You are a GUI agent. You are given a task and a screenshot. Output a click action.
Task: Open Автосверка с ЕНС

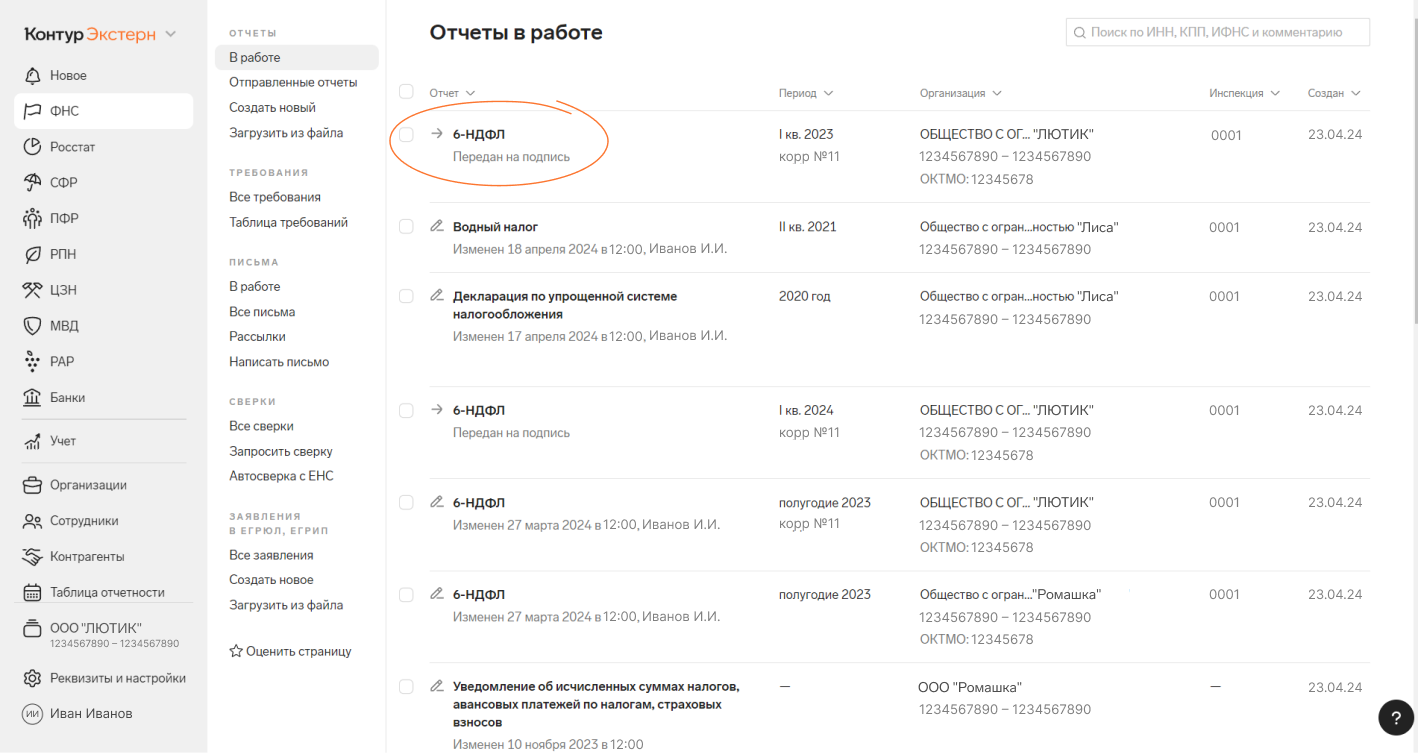pos(281,476)
